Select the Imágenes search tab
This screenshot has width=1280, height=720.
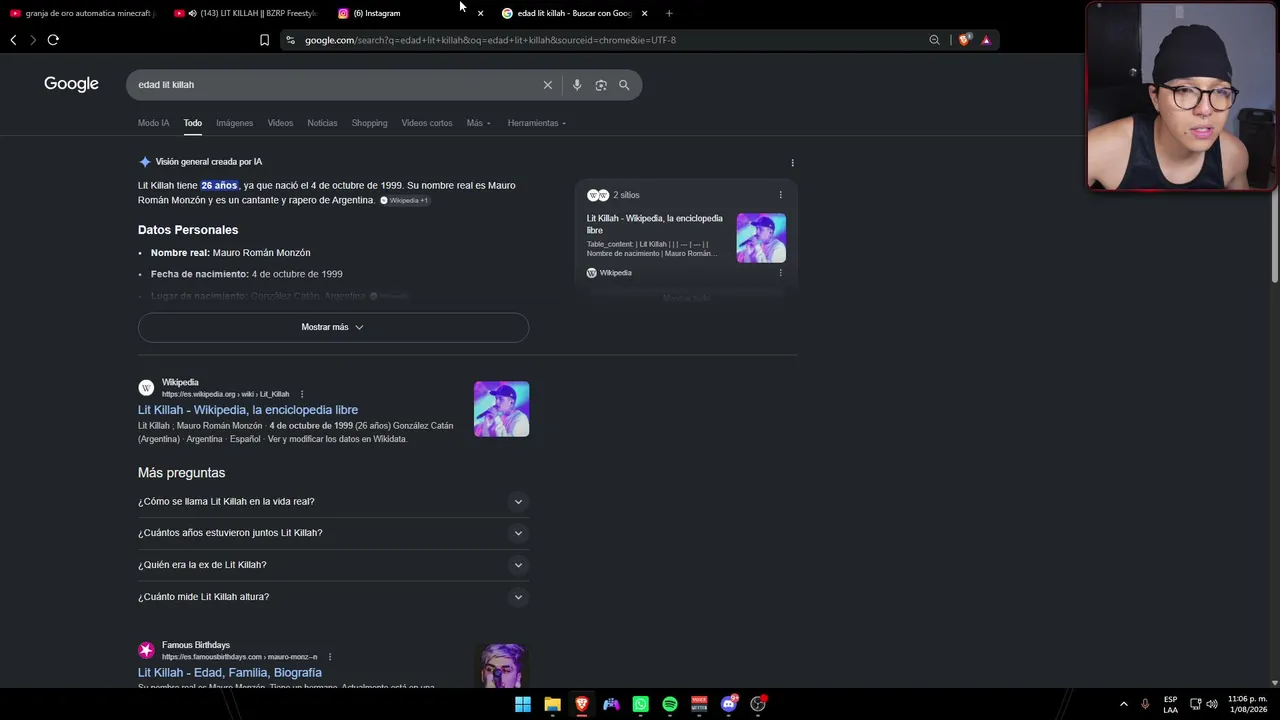point(234,123)
